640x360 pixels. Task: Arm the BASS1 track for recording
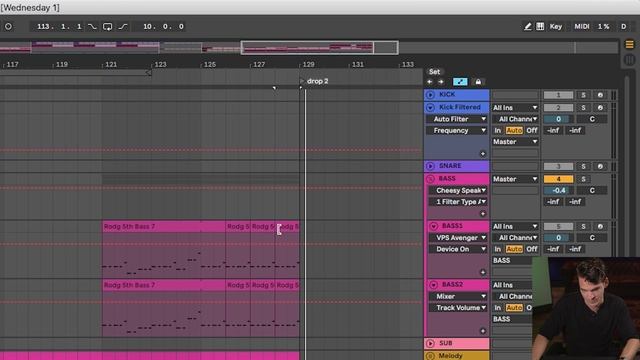click(x=600, y=227)
